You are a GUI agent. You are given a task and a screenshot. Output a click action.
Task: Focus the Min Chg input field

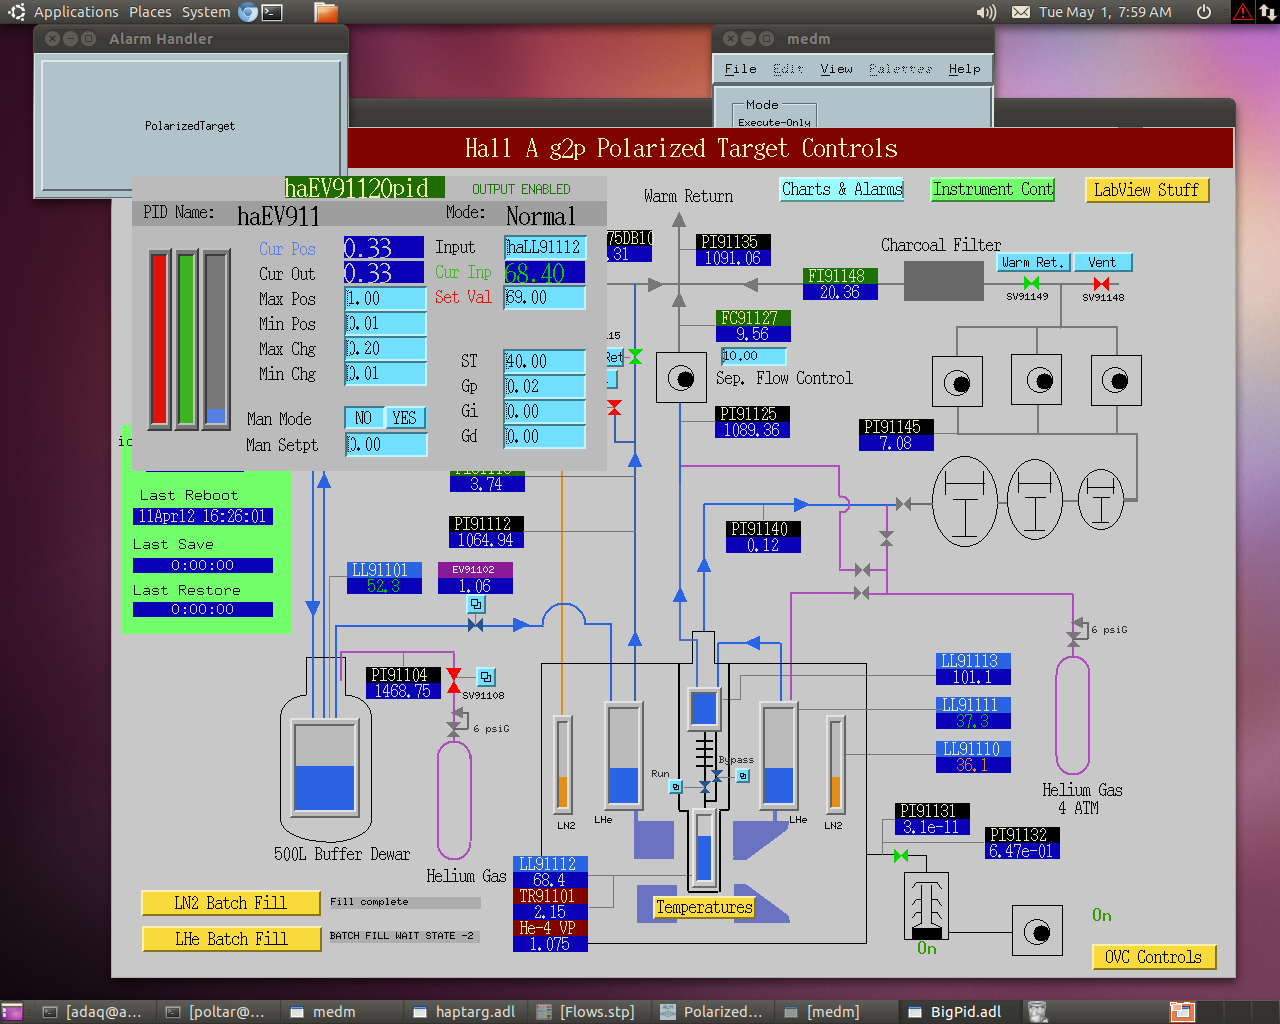click(x=385, y=373)
